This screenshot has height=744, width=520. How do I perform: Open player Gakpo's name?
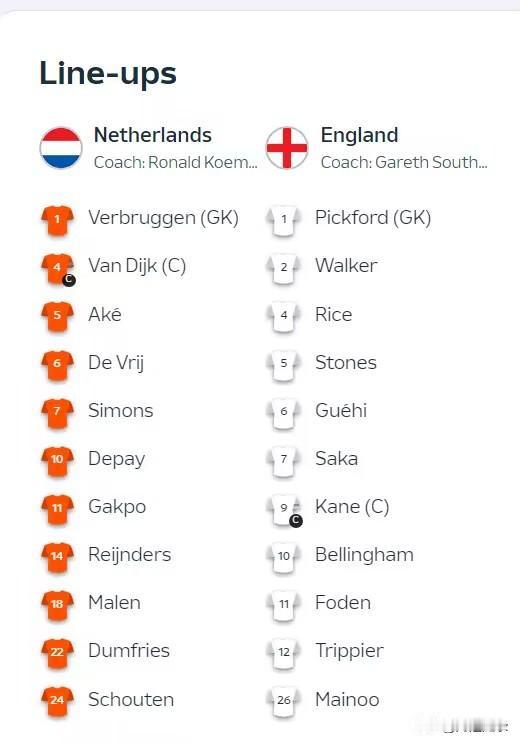pos(117,507)
